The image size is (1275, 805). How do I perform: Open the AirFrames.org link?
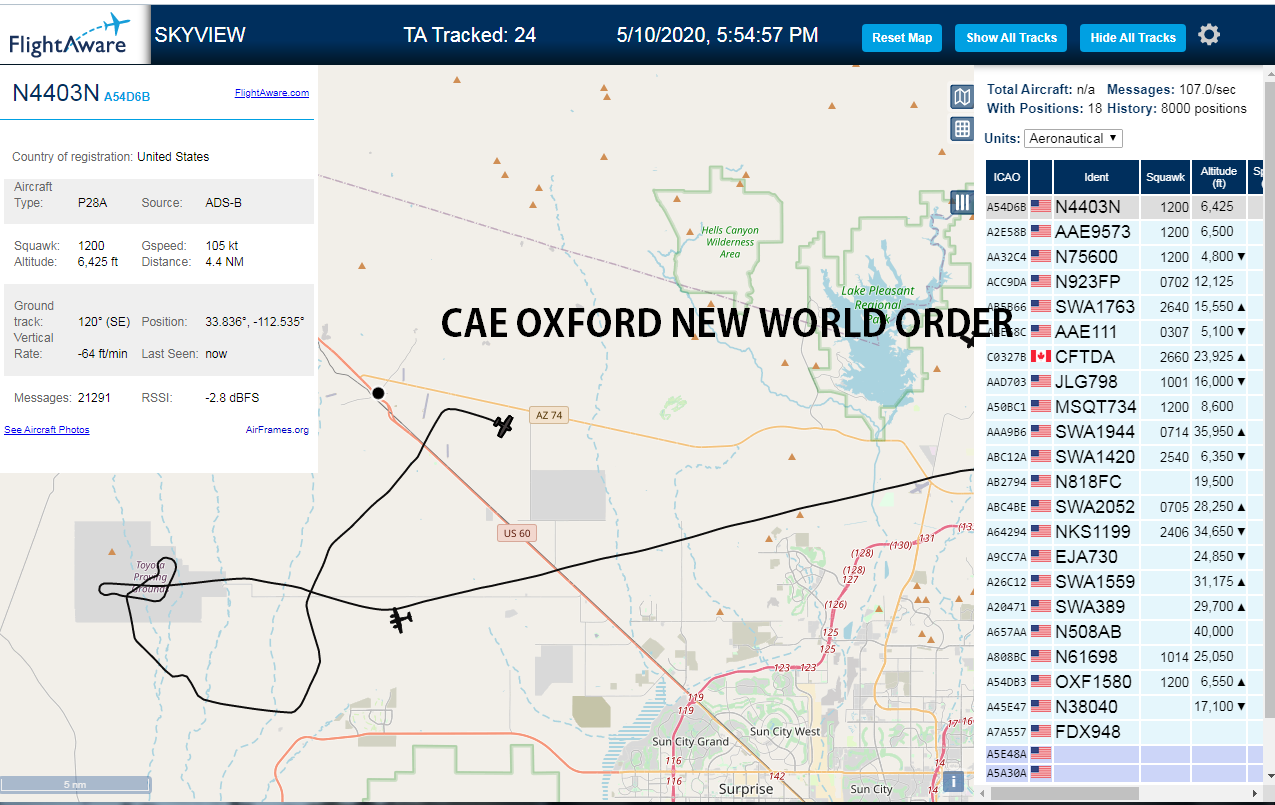point(277,430)
